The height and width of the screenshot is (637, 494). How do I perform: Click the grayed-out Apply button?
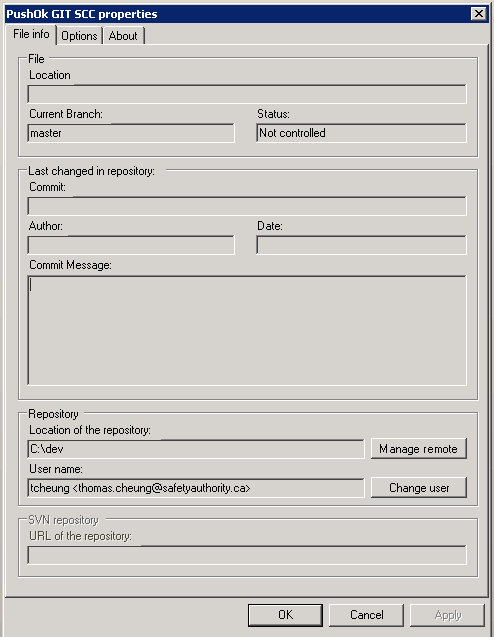[447, 615]
